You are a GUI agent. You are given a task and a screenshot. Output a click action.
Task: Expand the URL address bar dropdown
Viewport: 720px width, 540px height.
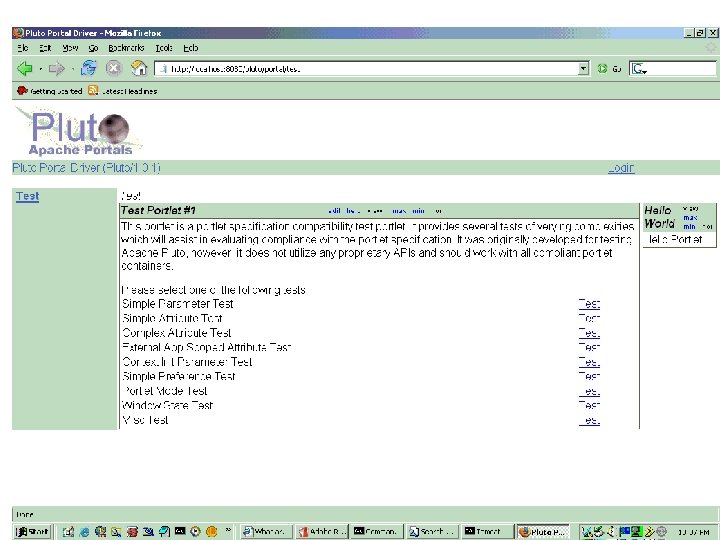[x=583, y=69]
